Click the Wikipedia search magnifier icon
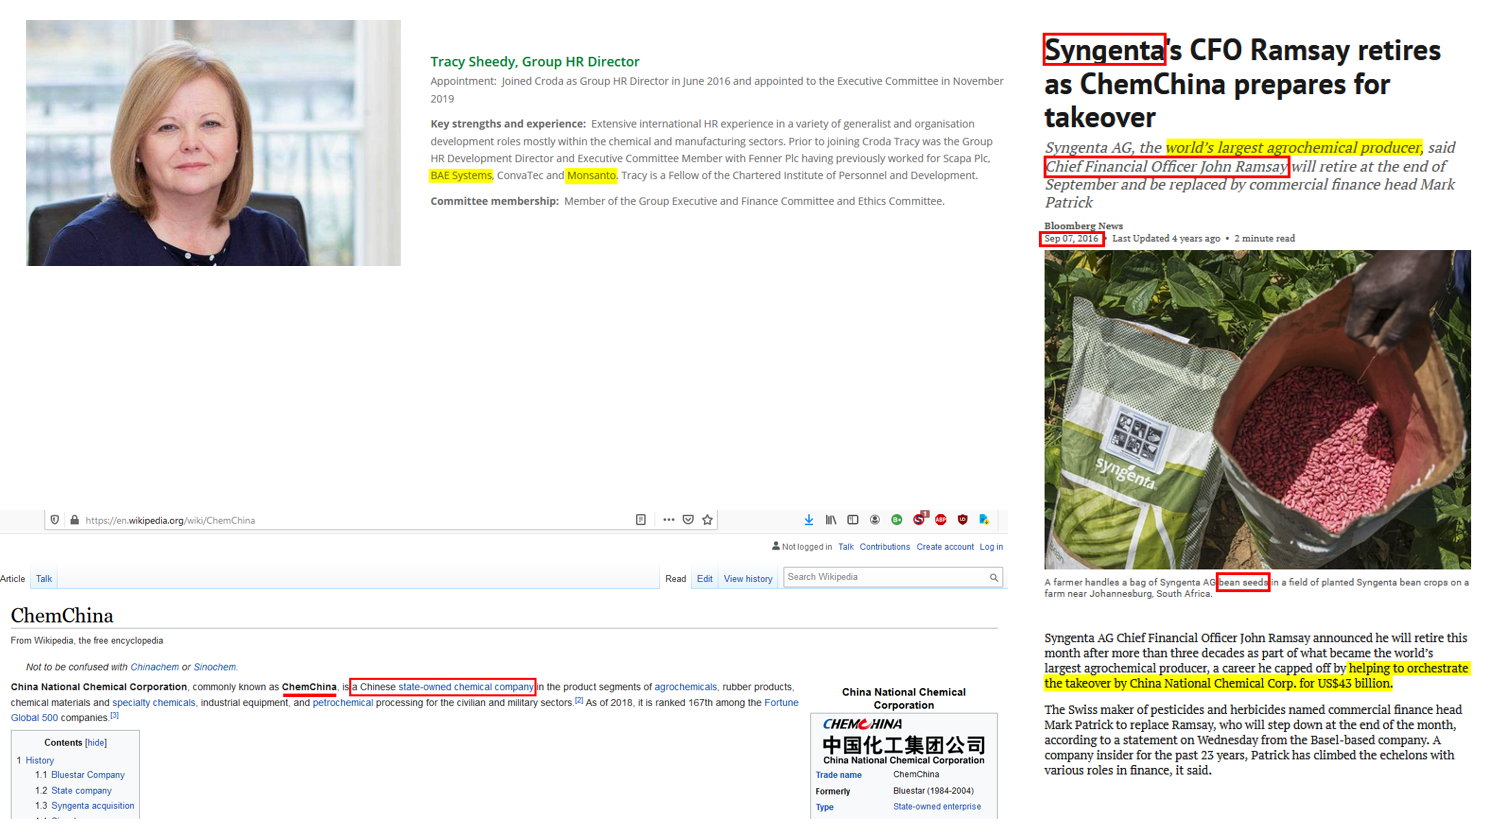The image size is (1487, 840). 994,577
